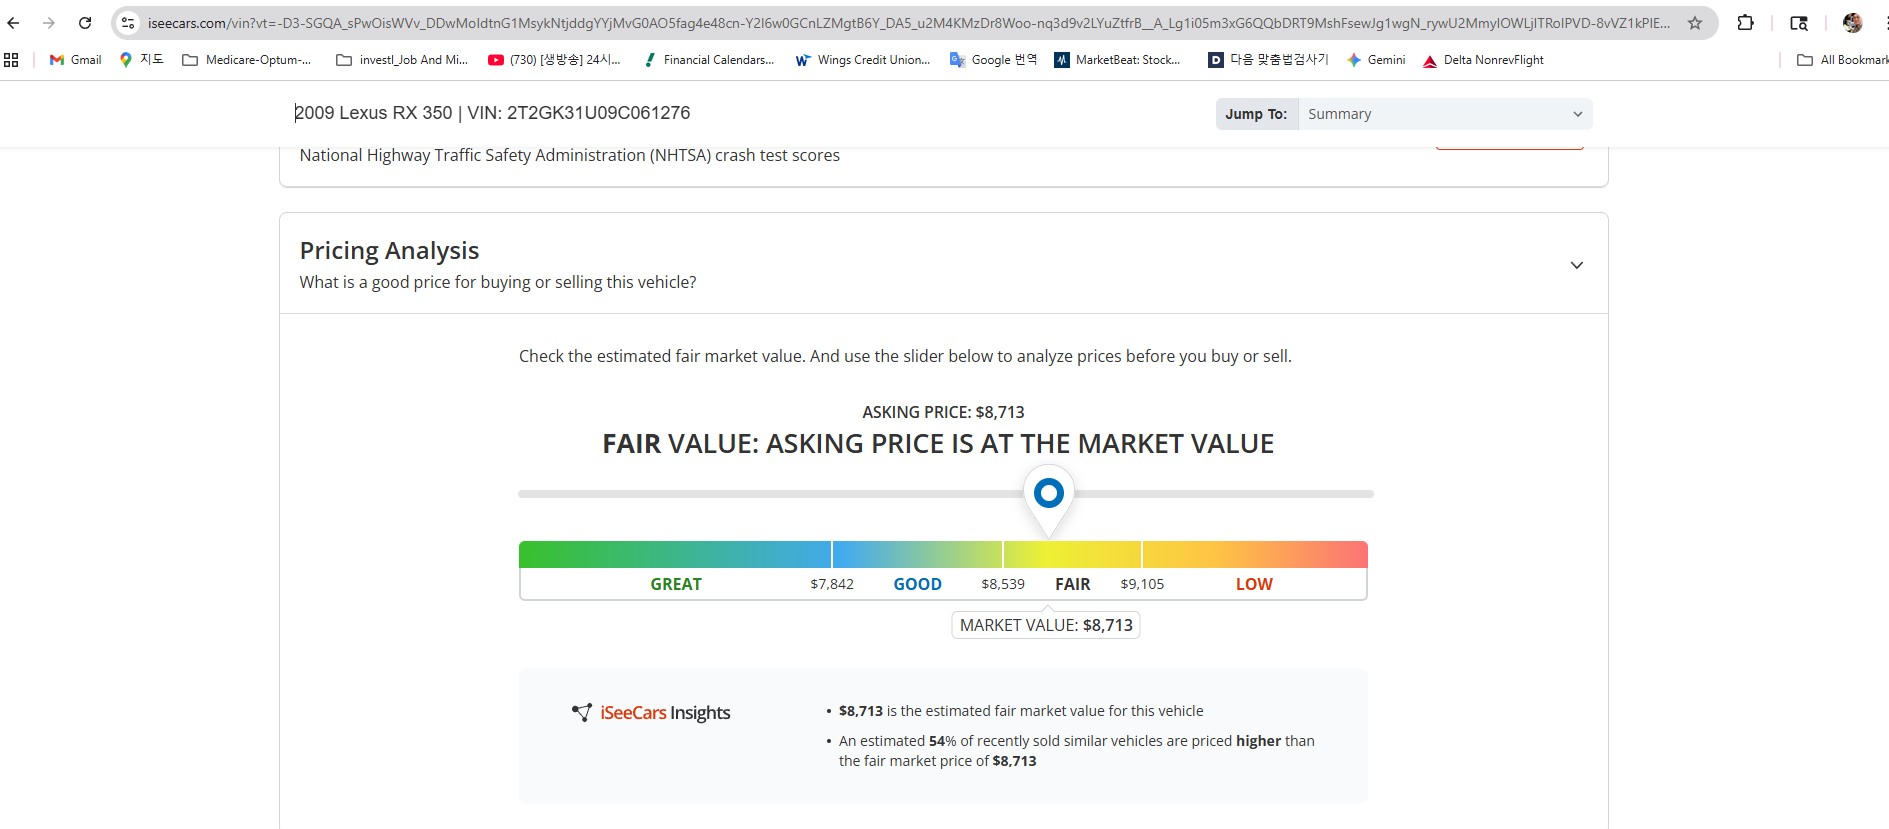
Task: Reload the current page
Action: [85, 23]
